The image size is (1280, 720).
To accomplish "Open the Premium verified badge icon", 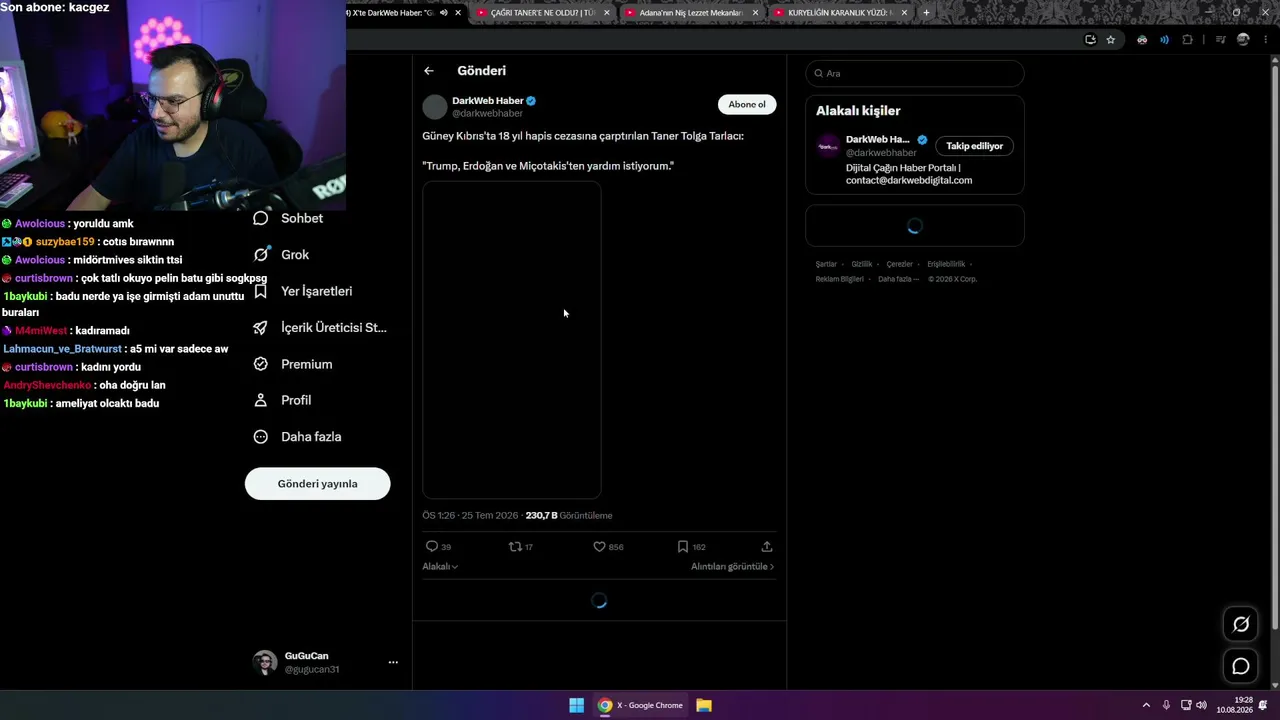I will click(261, 364).
